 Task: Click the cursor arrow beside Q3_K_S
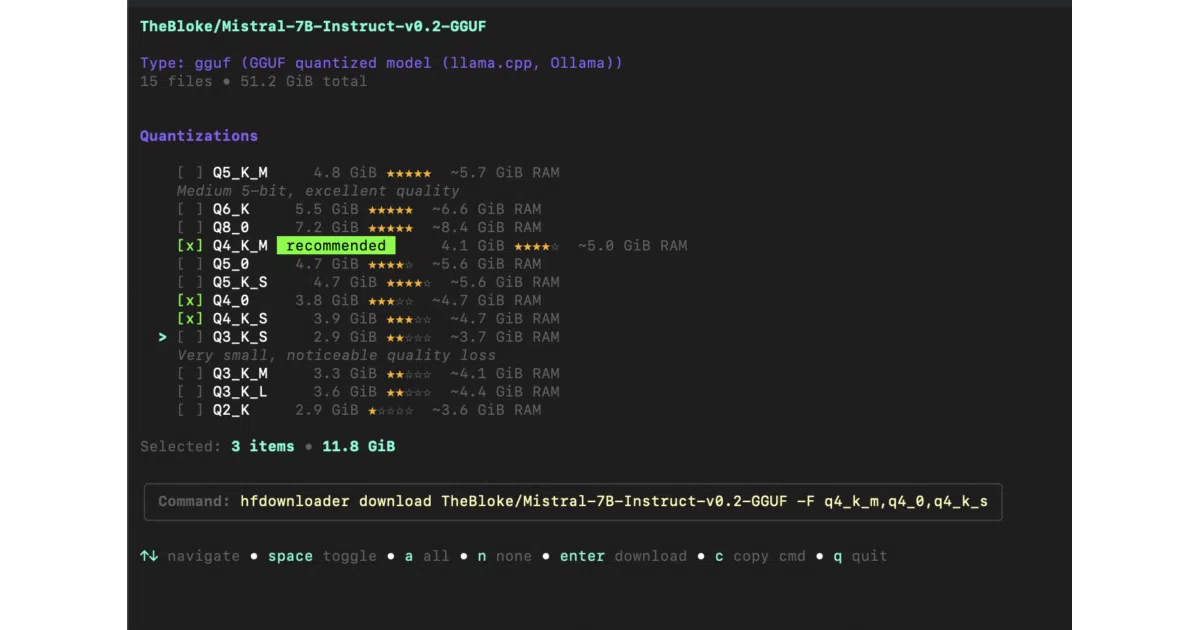163,337
